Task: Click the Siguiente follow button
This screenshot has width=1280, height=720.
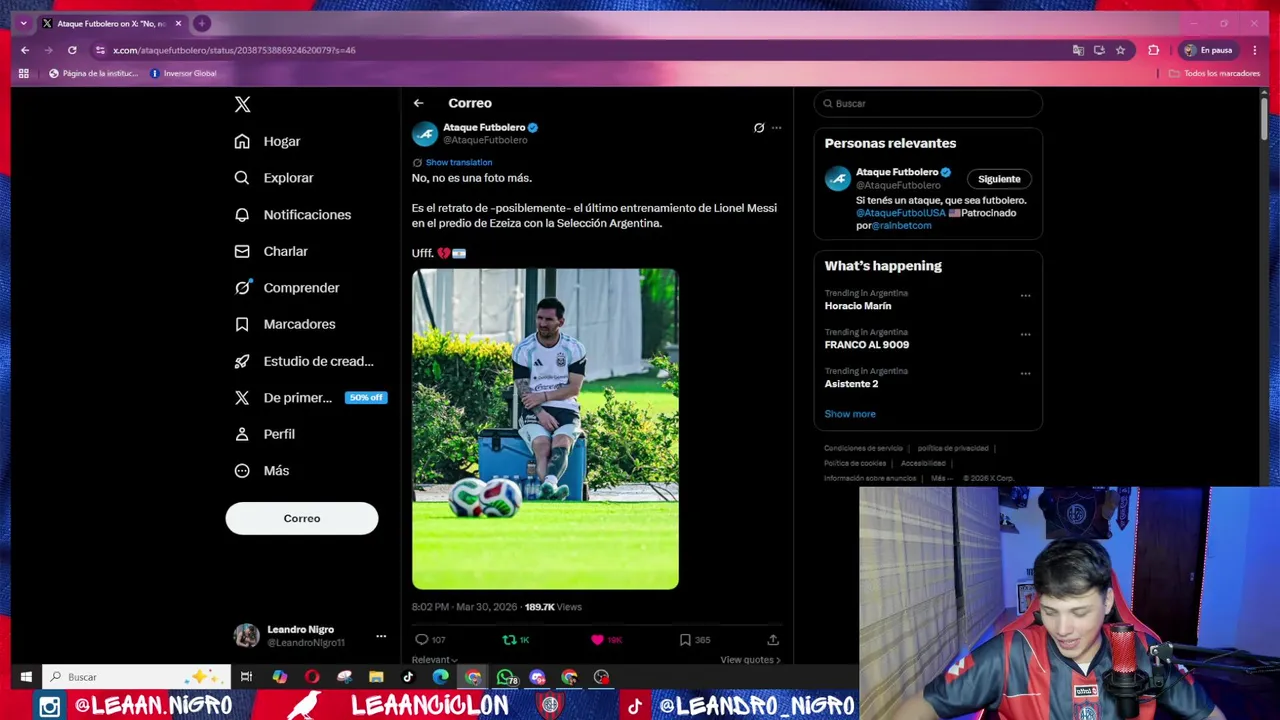Action: pos(999,179)
